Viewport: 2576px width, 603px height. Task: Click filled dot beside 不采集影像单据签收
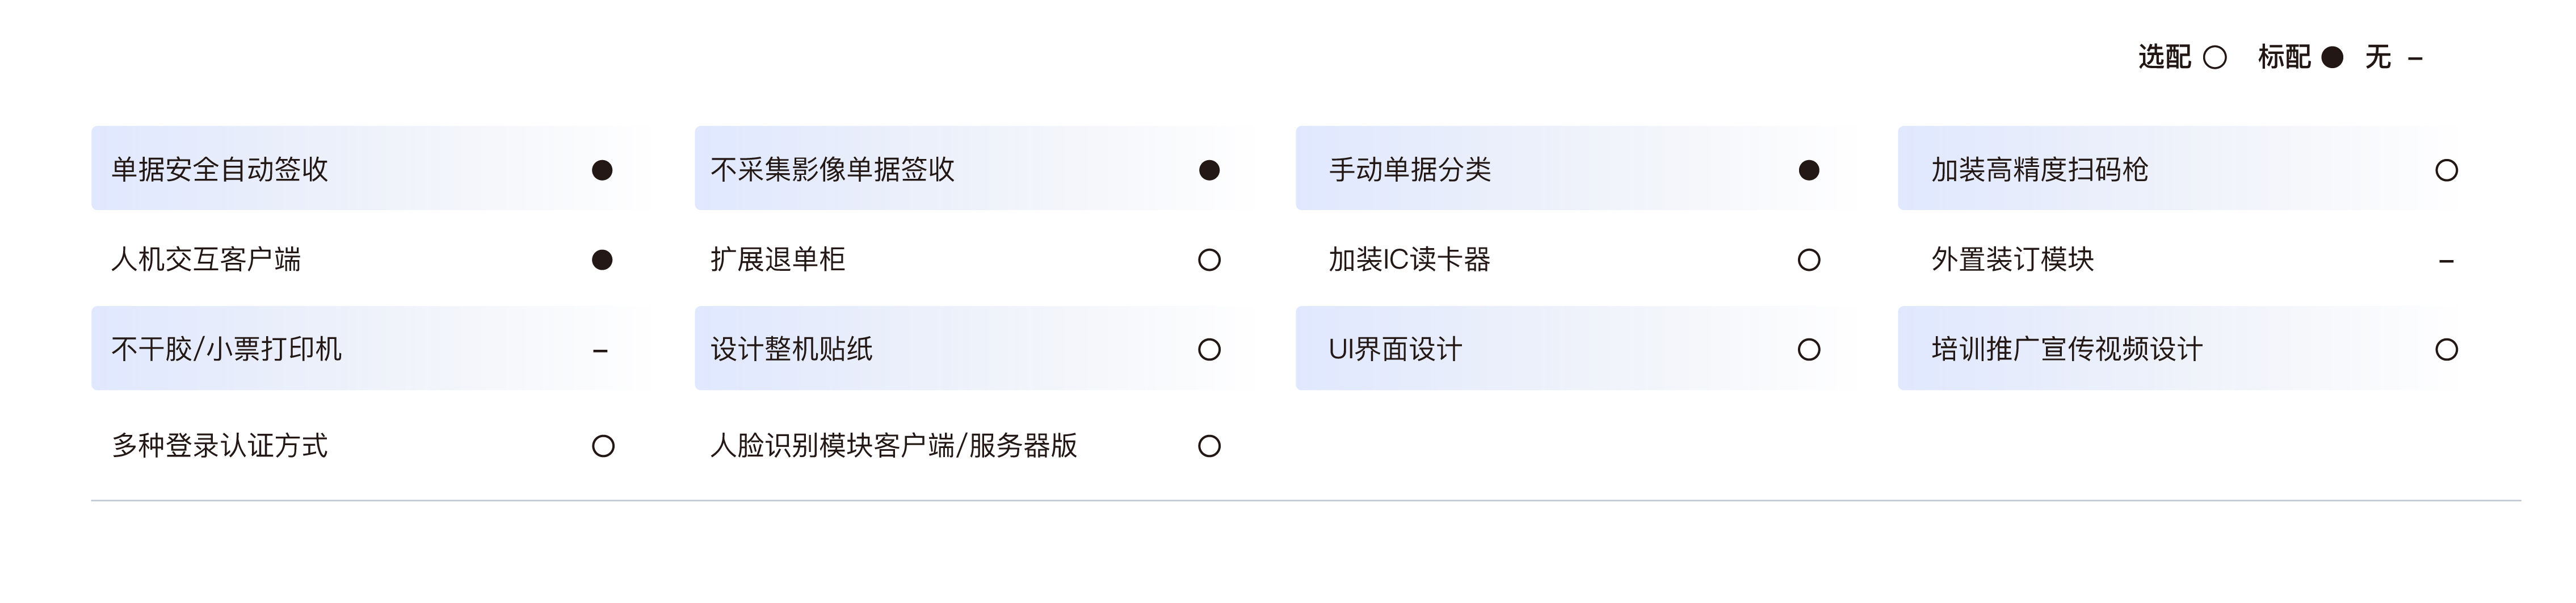coord(1209,170)
